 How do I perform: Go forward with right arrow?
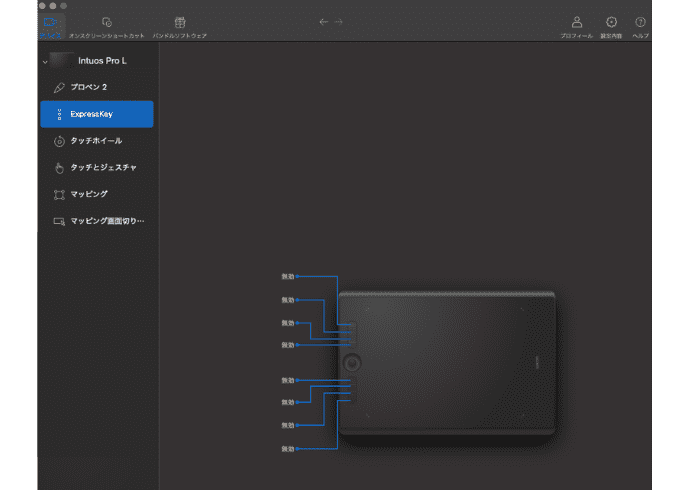338,21
